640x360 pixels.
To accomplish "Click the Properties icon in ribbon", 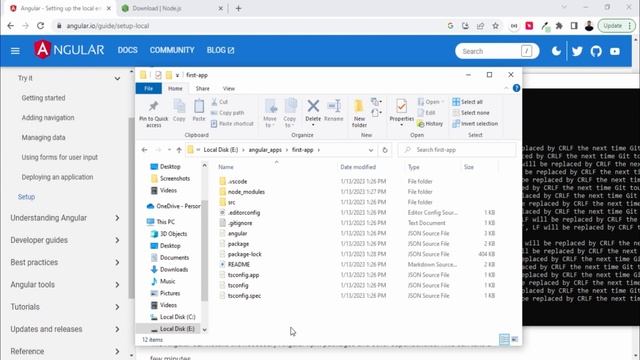I will (x=401, y=106).
